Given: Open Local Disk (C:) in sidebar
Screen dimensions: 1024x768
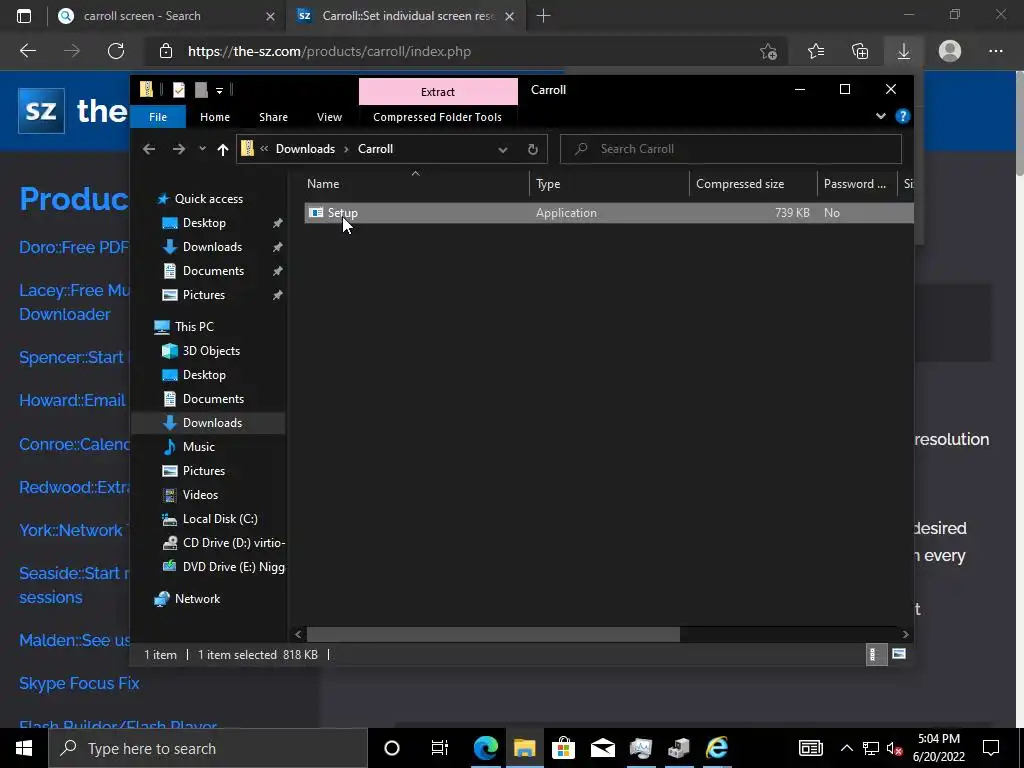Looking at the screenshot, I should pos(219,519).
